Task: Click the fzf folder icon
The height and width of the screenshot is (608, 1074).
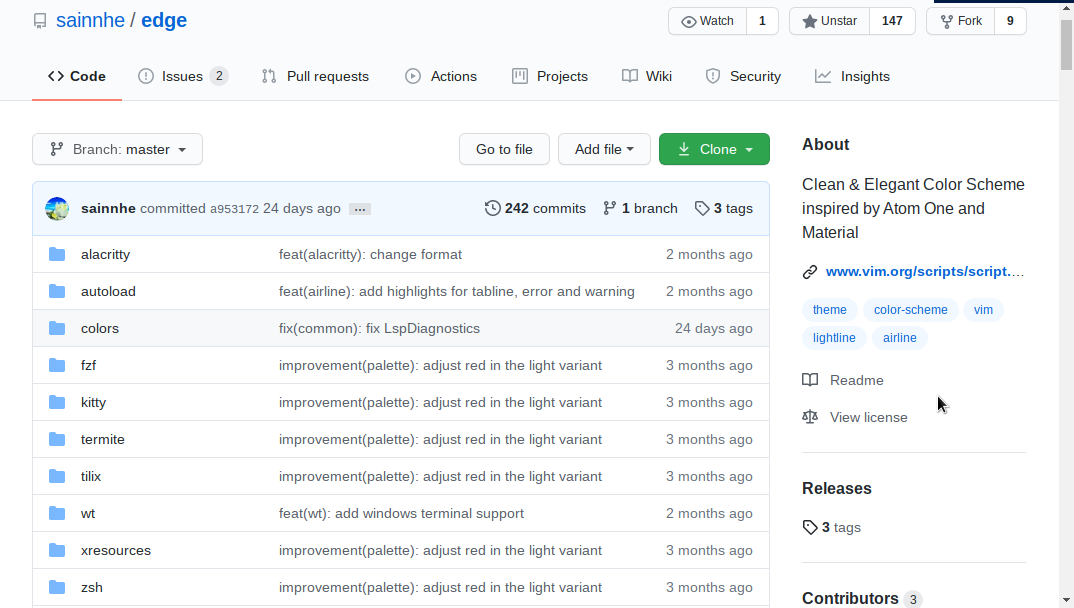Action: tap(57, 366)
